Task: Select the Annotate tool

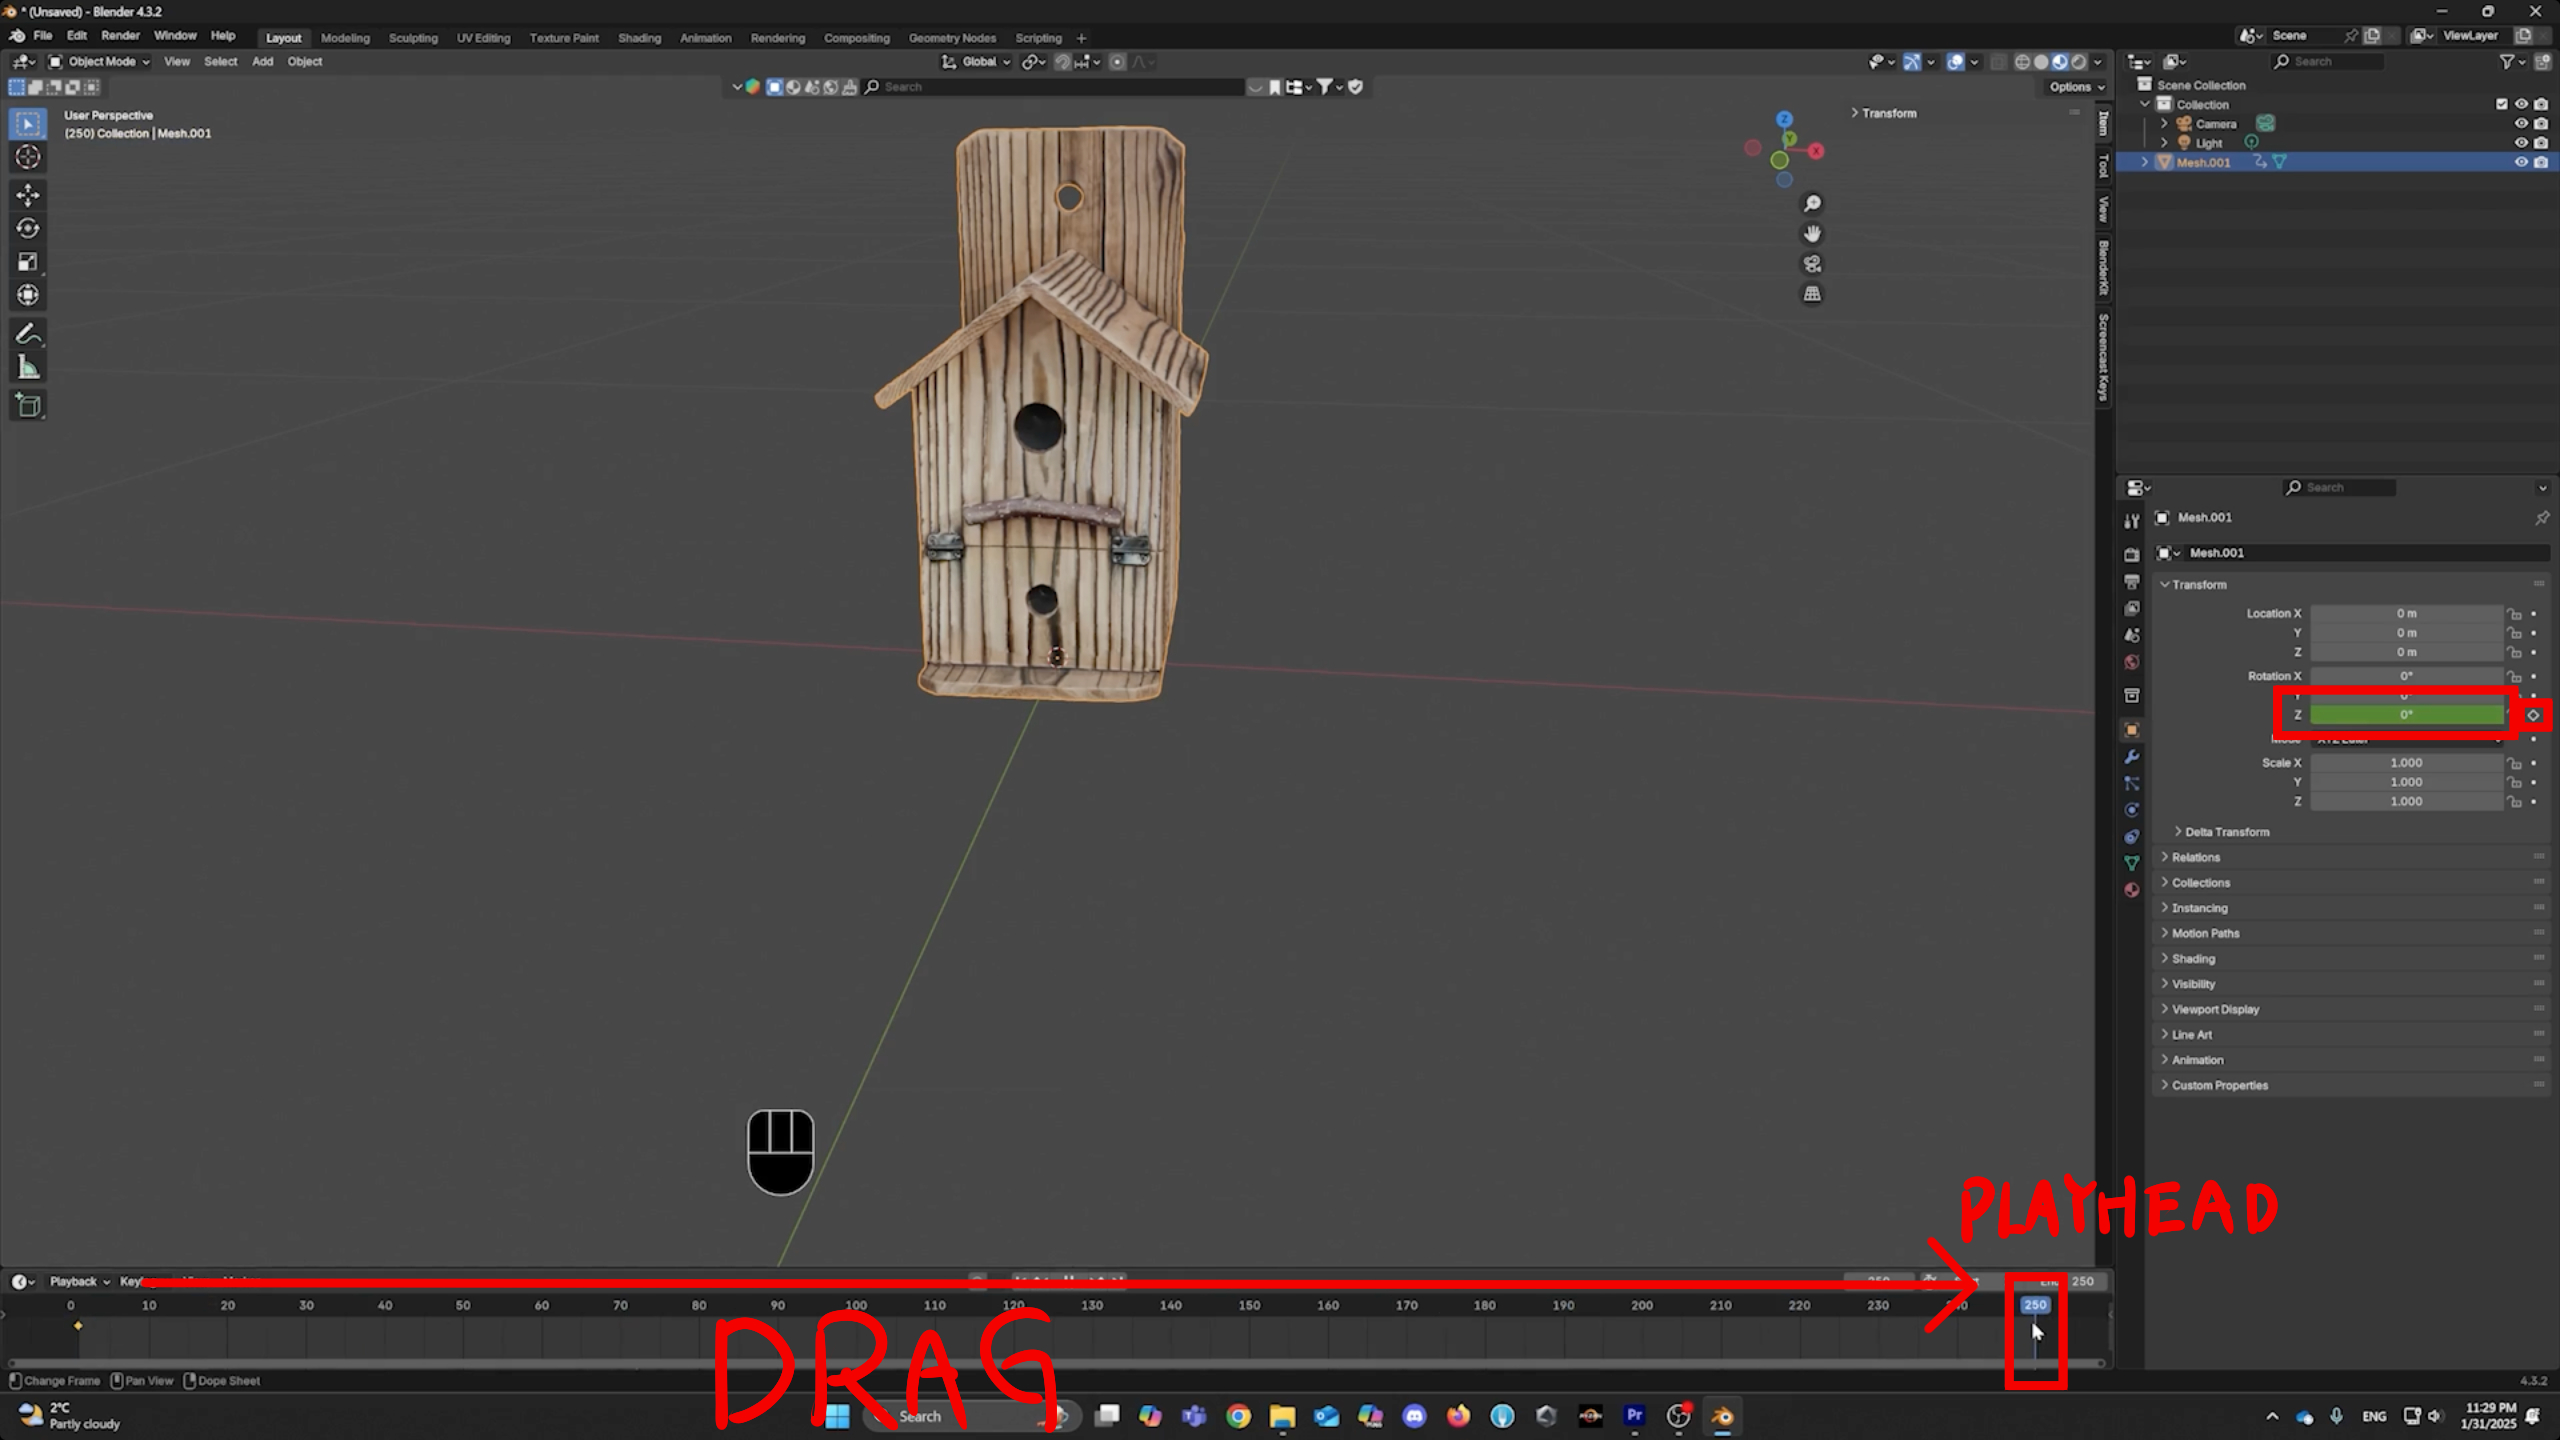Action: click(27, 333)
